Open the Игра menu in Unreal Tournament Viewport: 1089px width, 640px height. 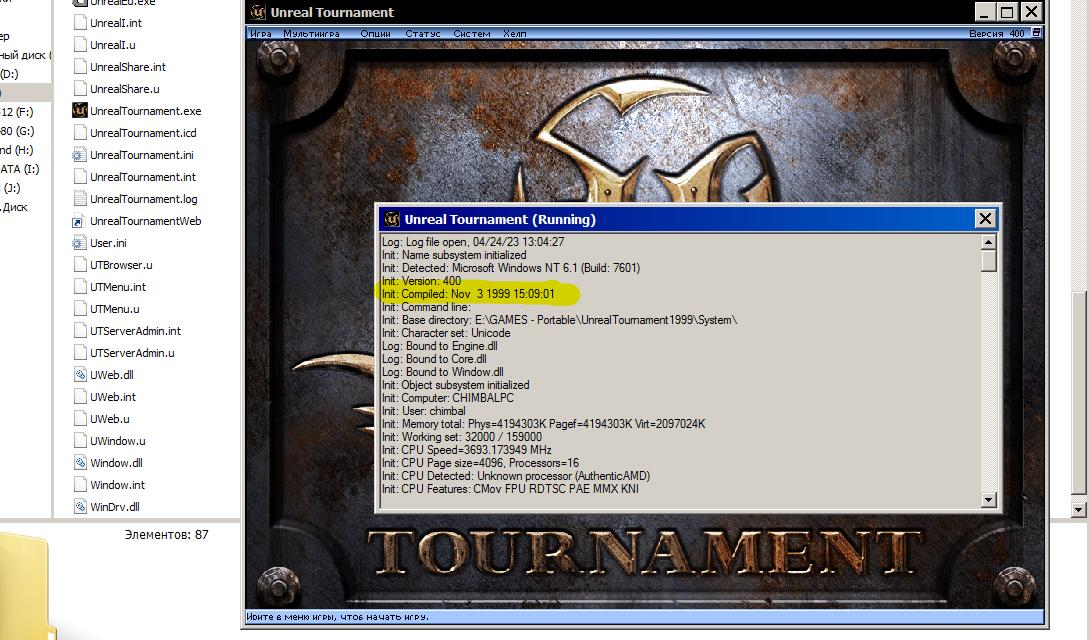(260, 33)
